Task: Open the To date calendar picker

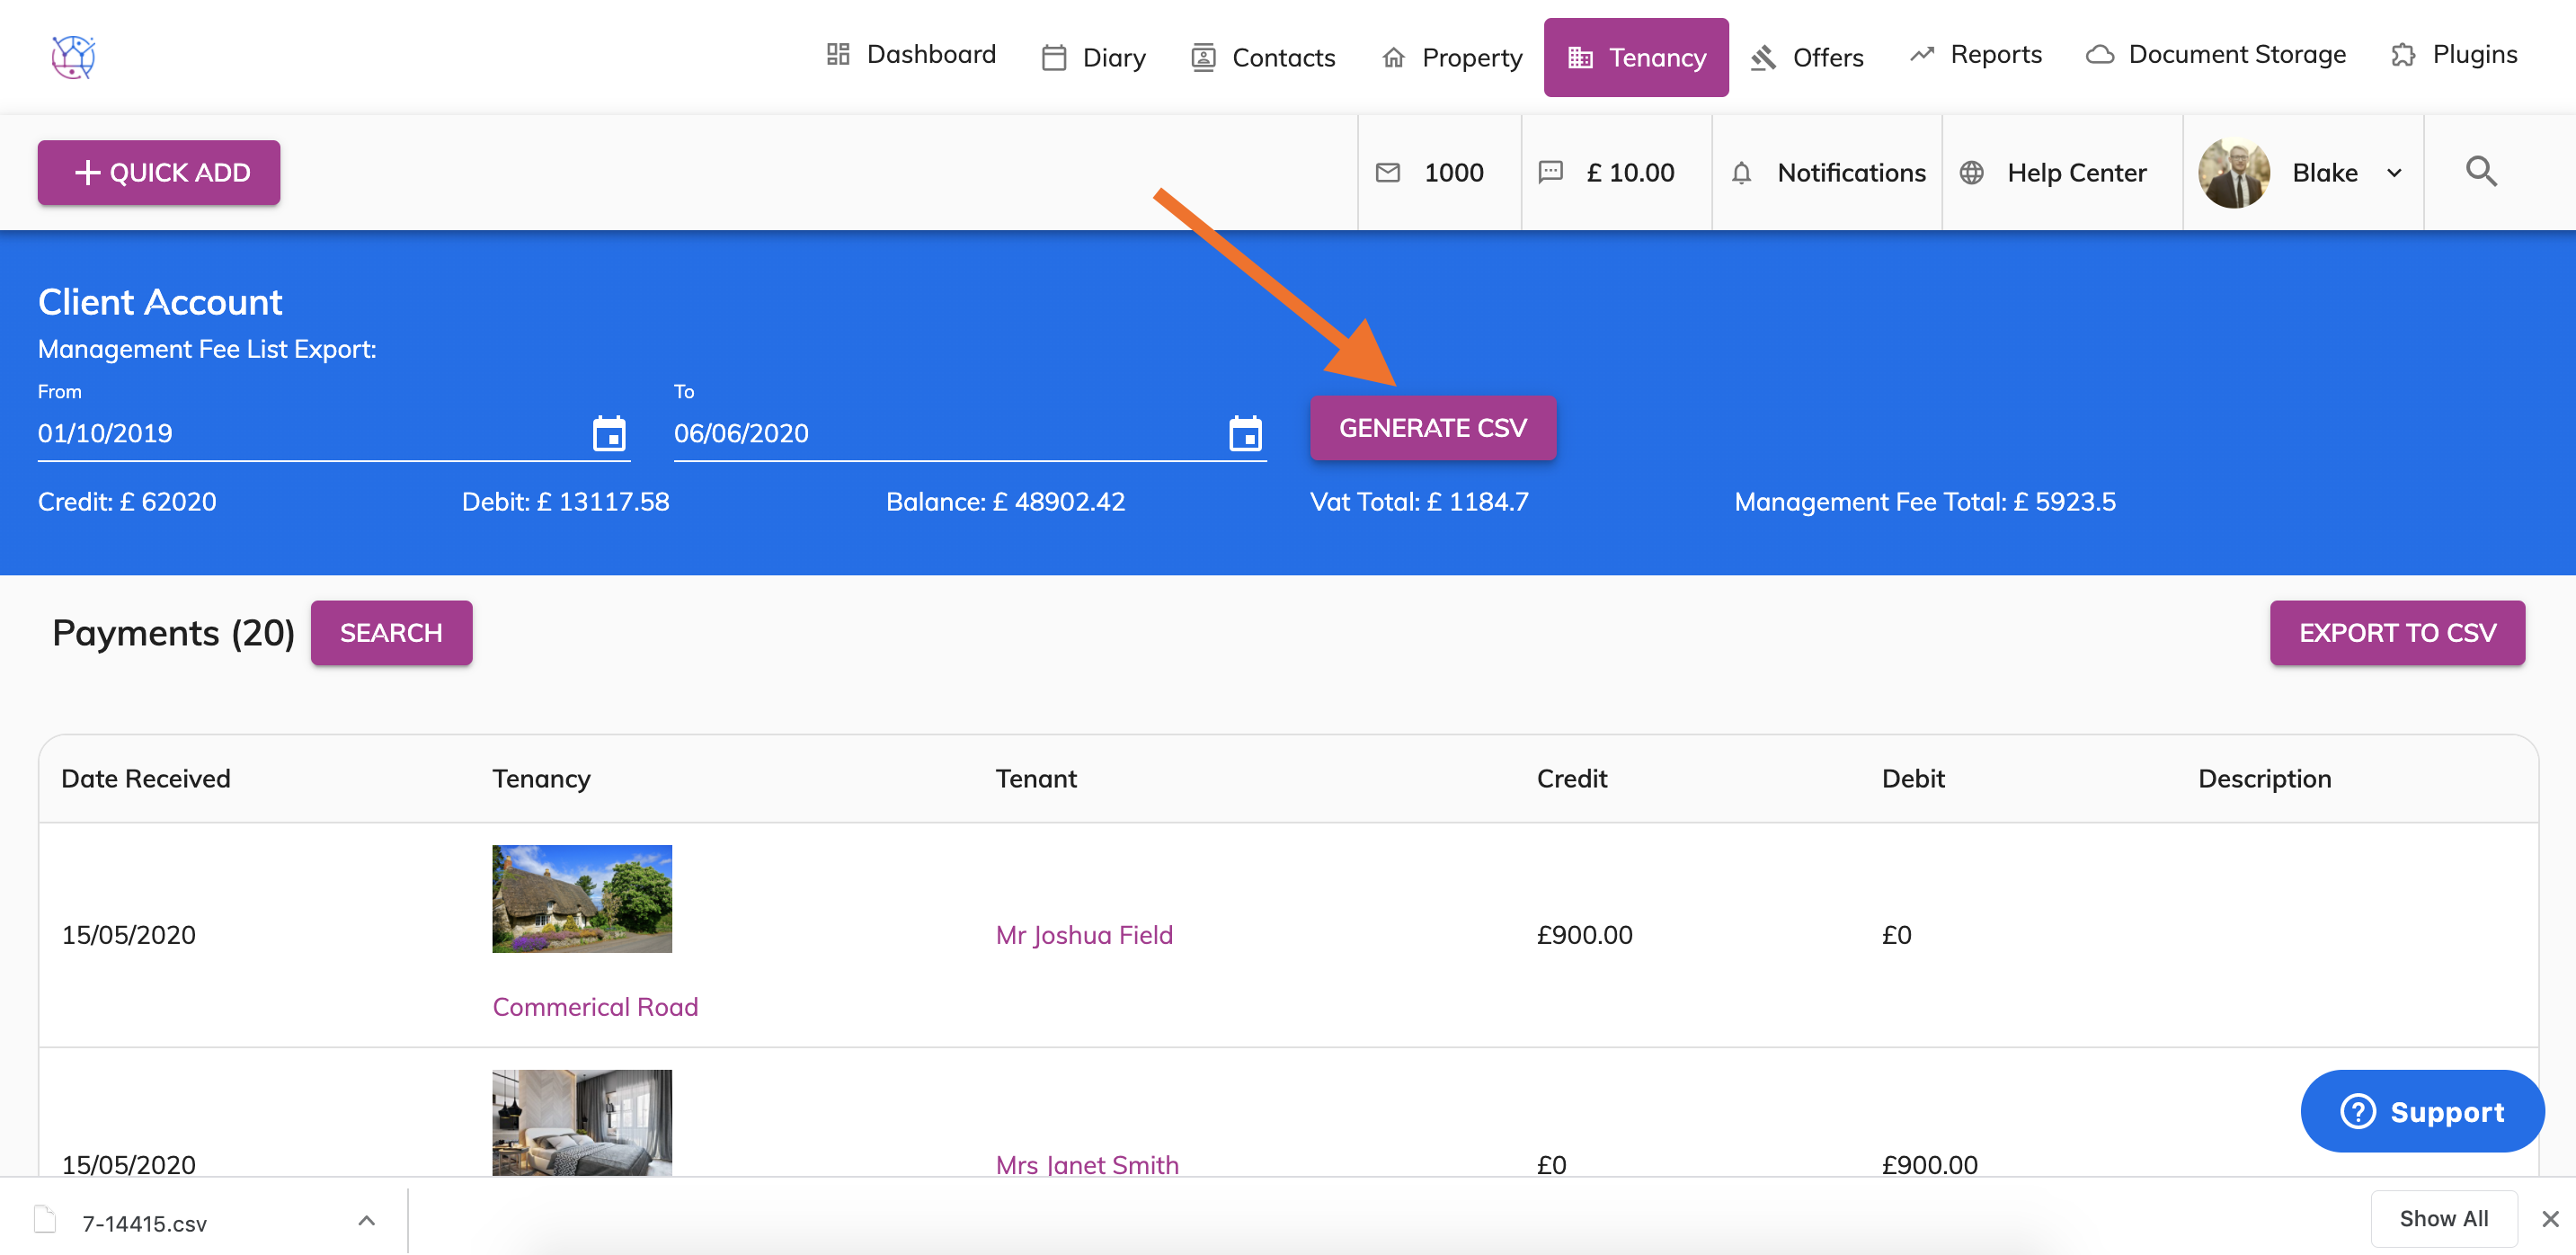Action: pos(1245,434)
